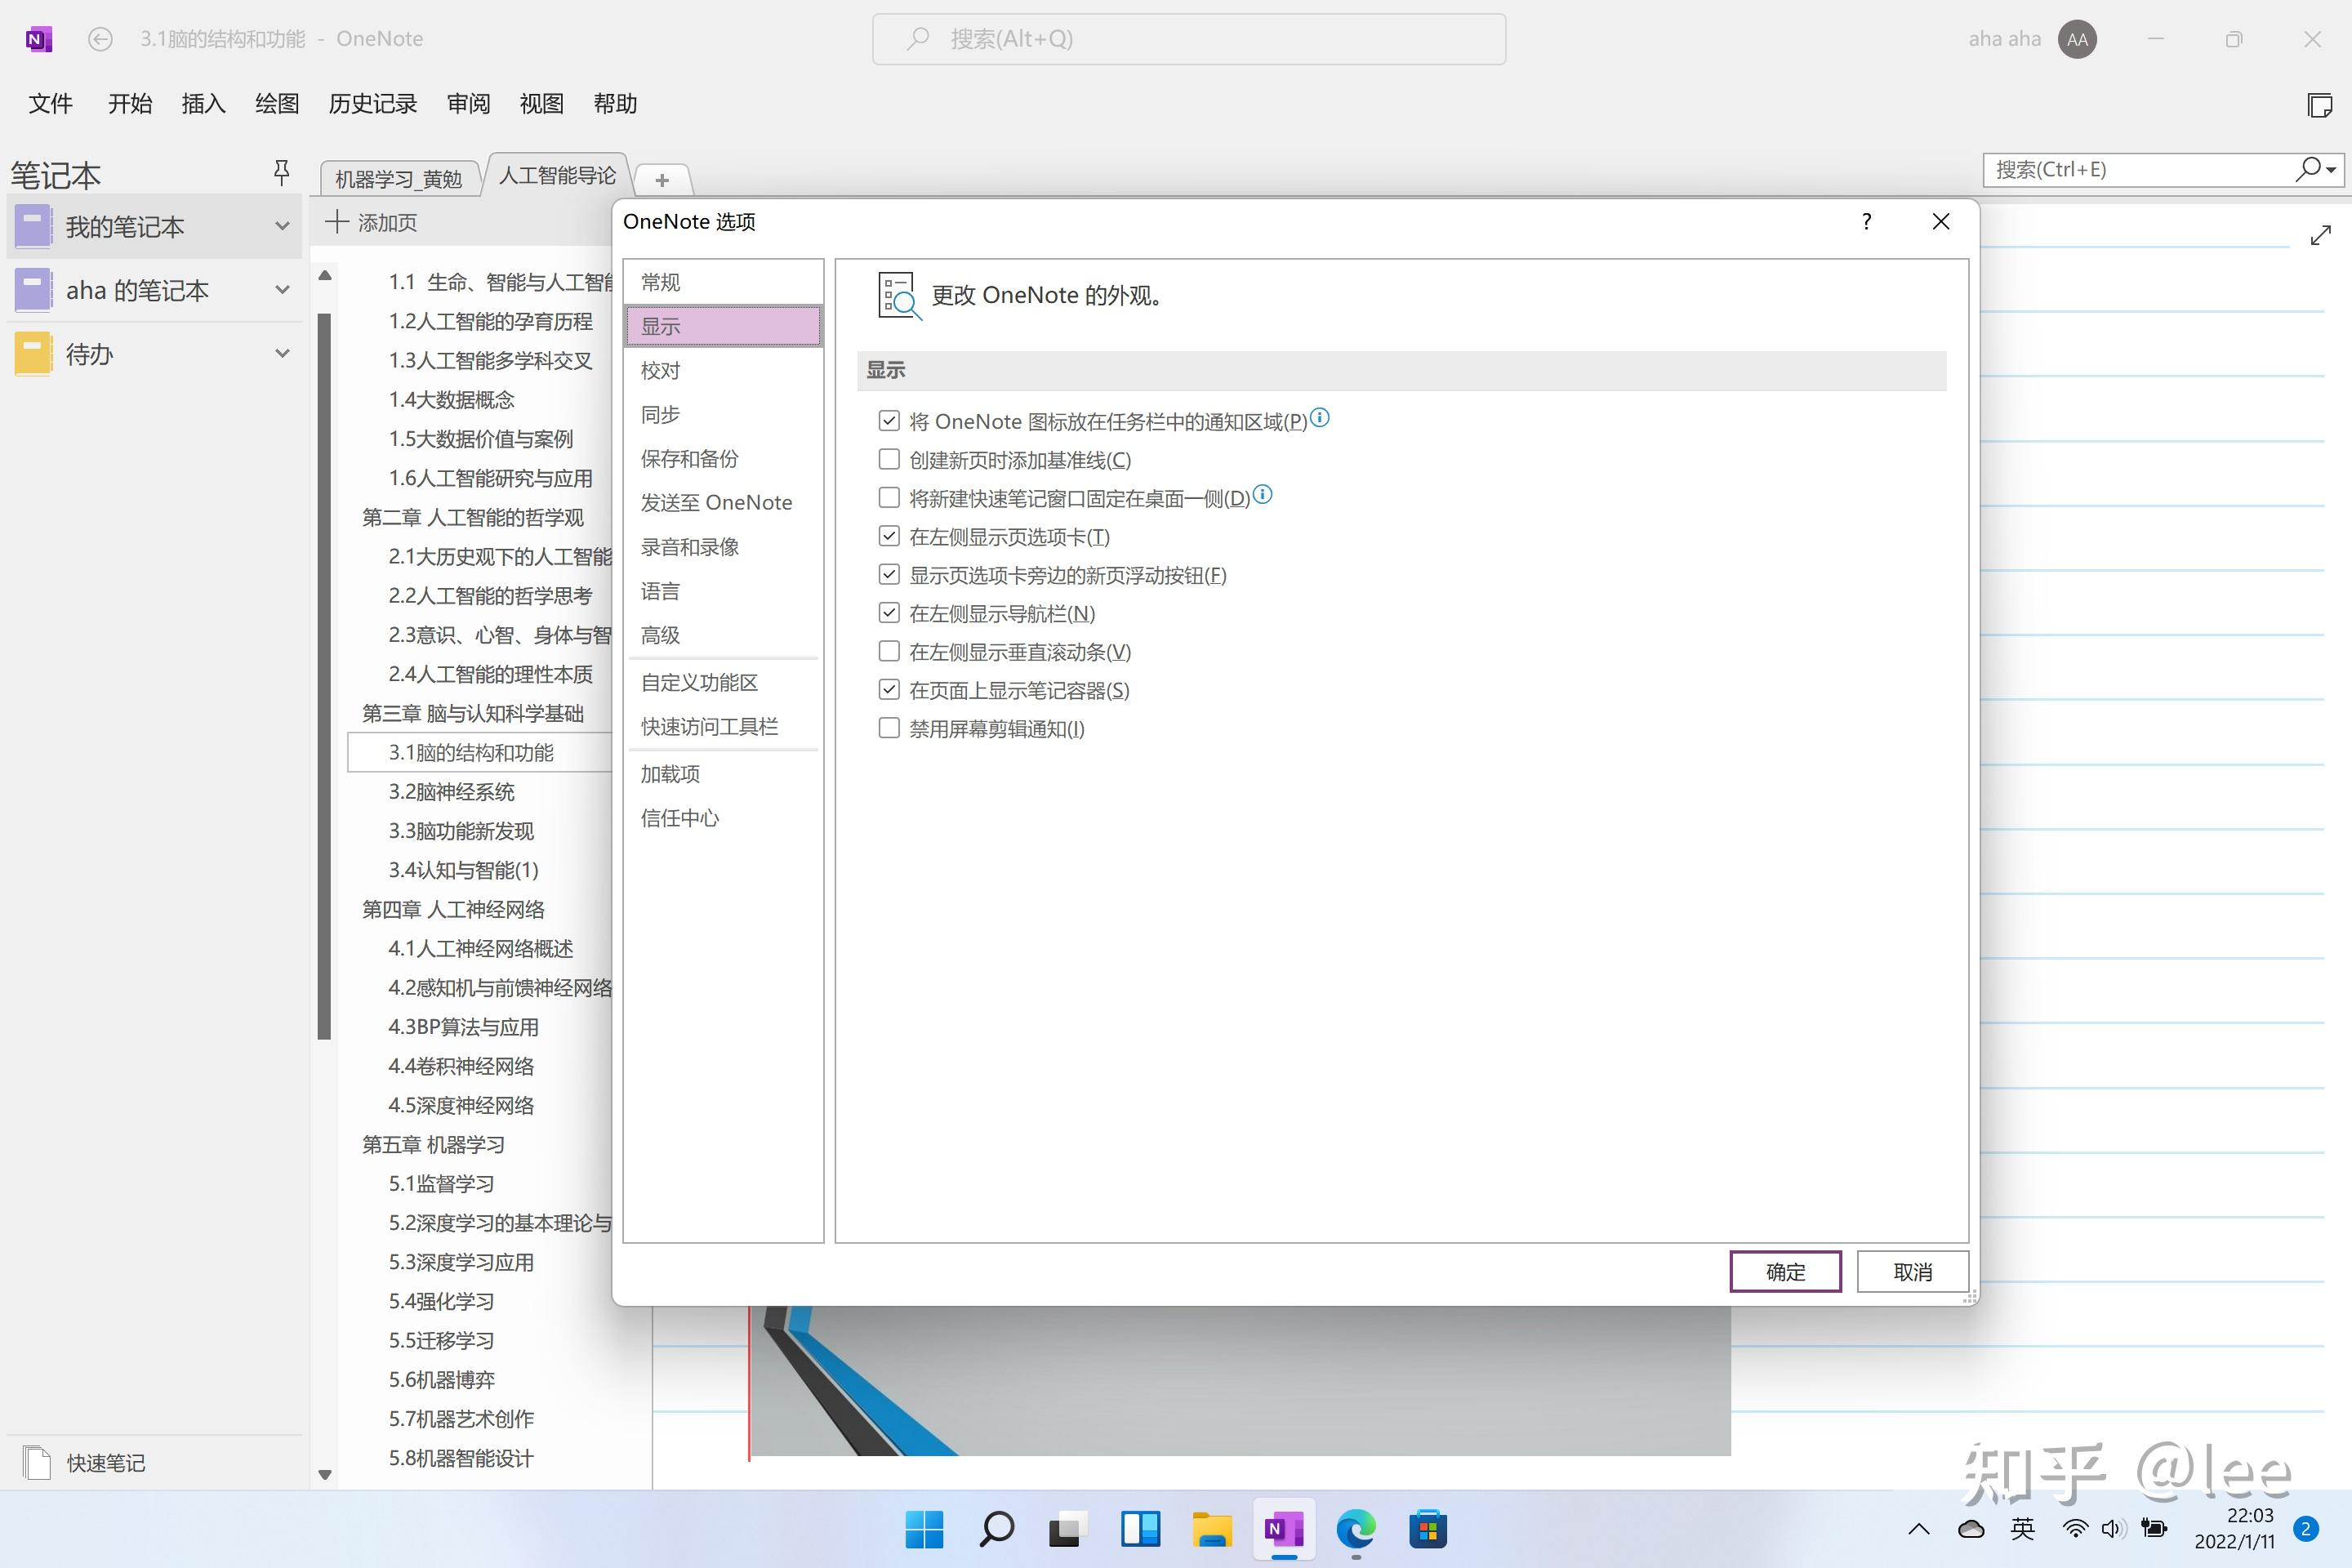This screenshot has height=1568, width=2352.
Task: Open the 绘图 ribbon menu
Action: point(276,103)
